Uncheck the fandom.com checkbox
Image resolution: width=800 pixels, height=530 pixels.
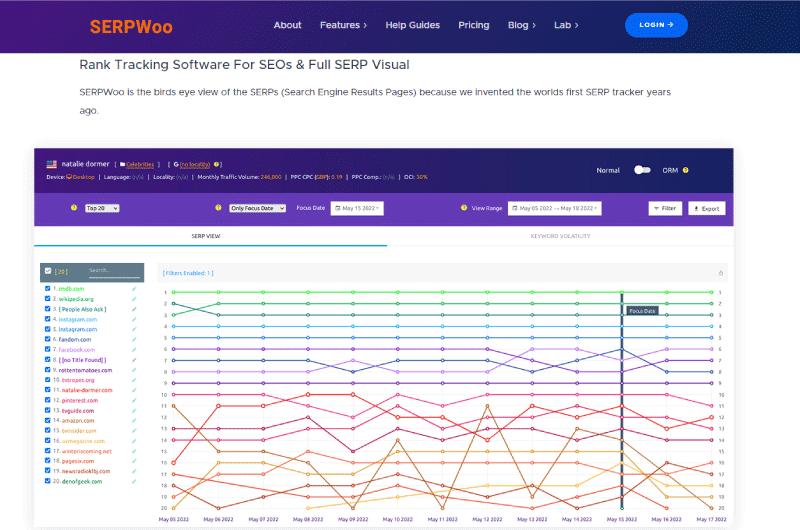click(47, 339)
